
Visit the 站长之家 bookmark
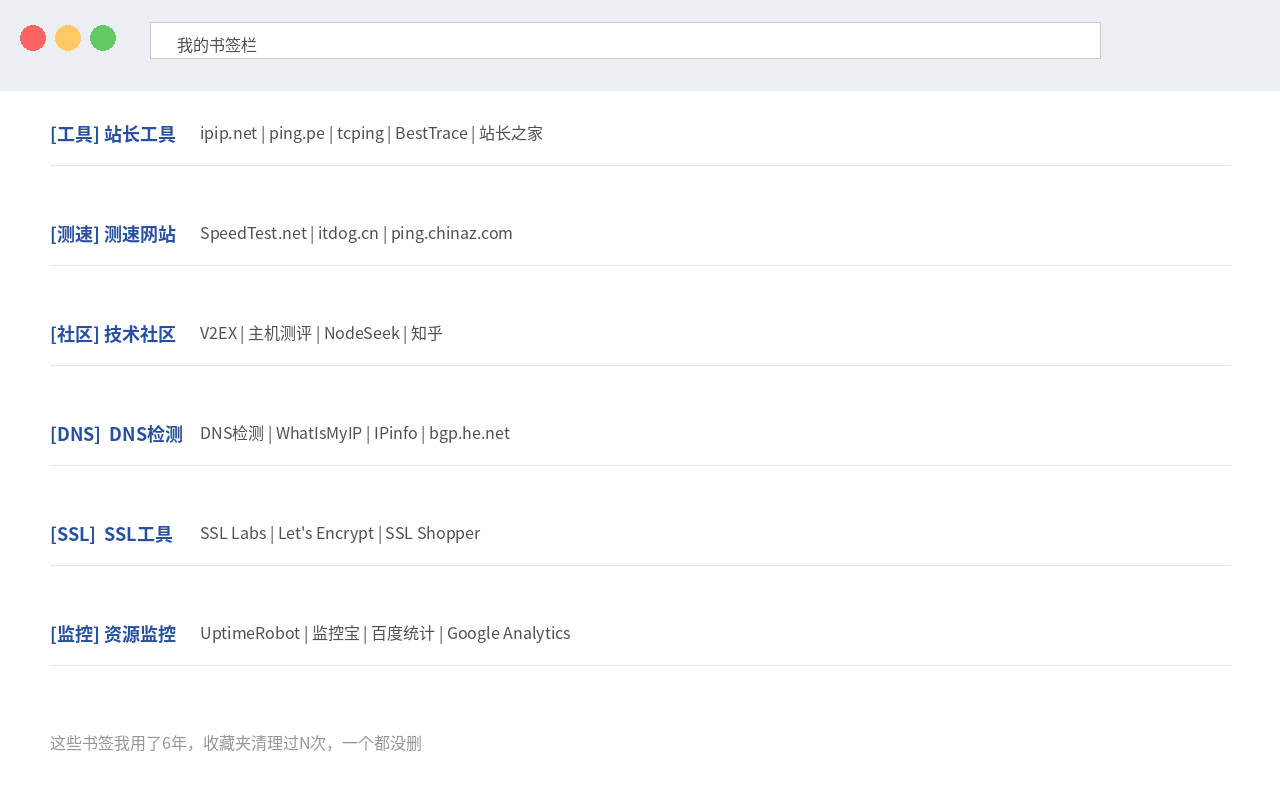coord(511,133)
